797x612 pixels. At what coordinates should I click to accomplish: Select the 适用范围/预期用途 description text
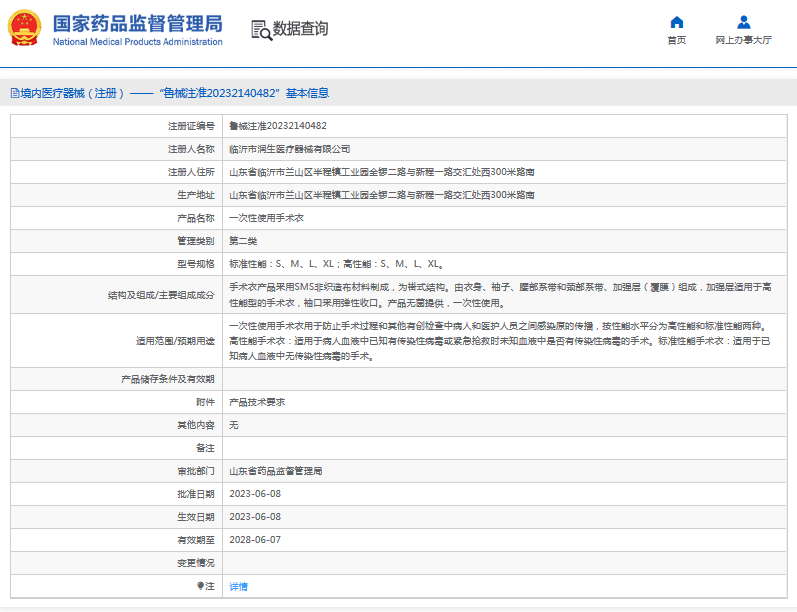pos(500,341)
